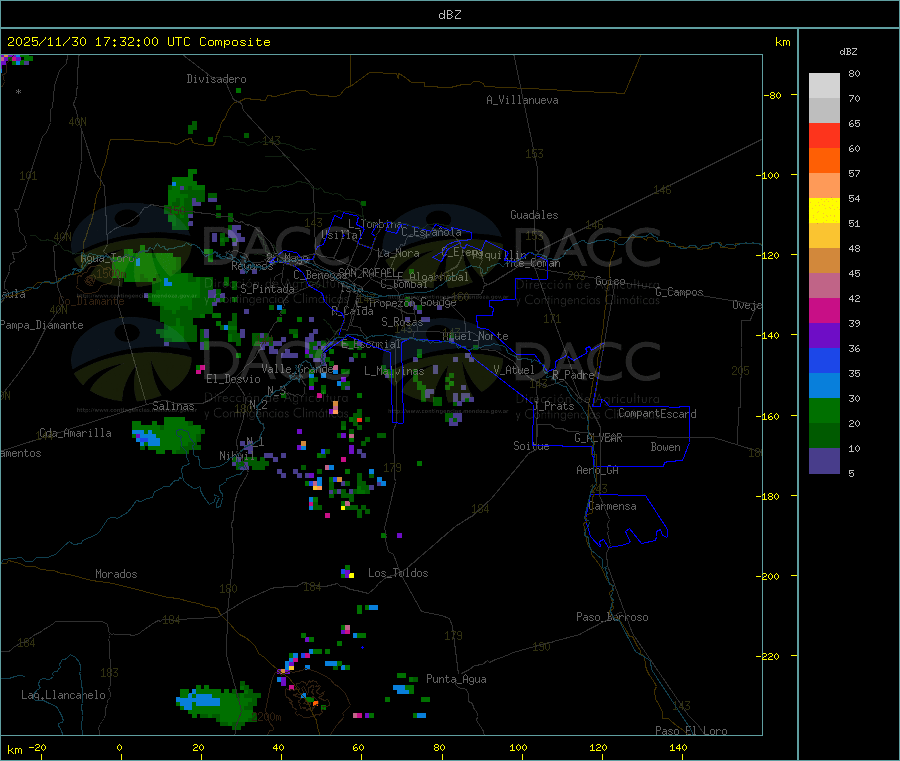Click the La_Nora place label
The width and height of the screenshot is (900, 761).
tap(398, 253)
